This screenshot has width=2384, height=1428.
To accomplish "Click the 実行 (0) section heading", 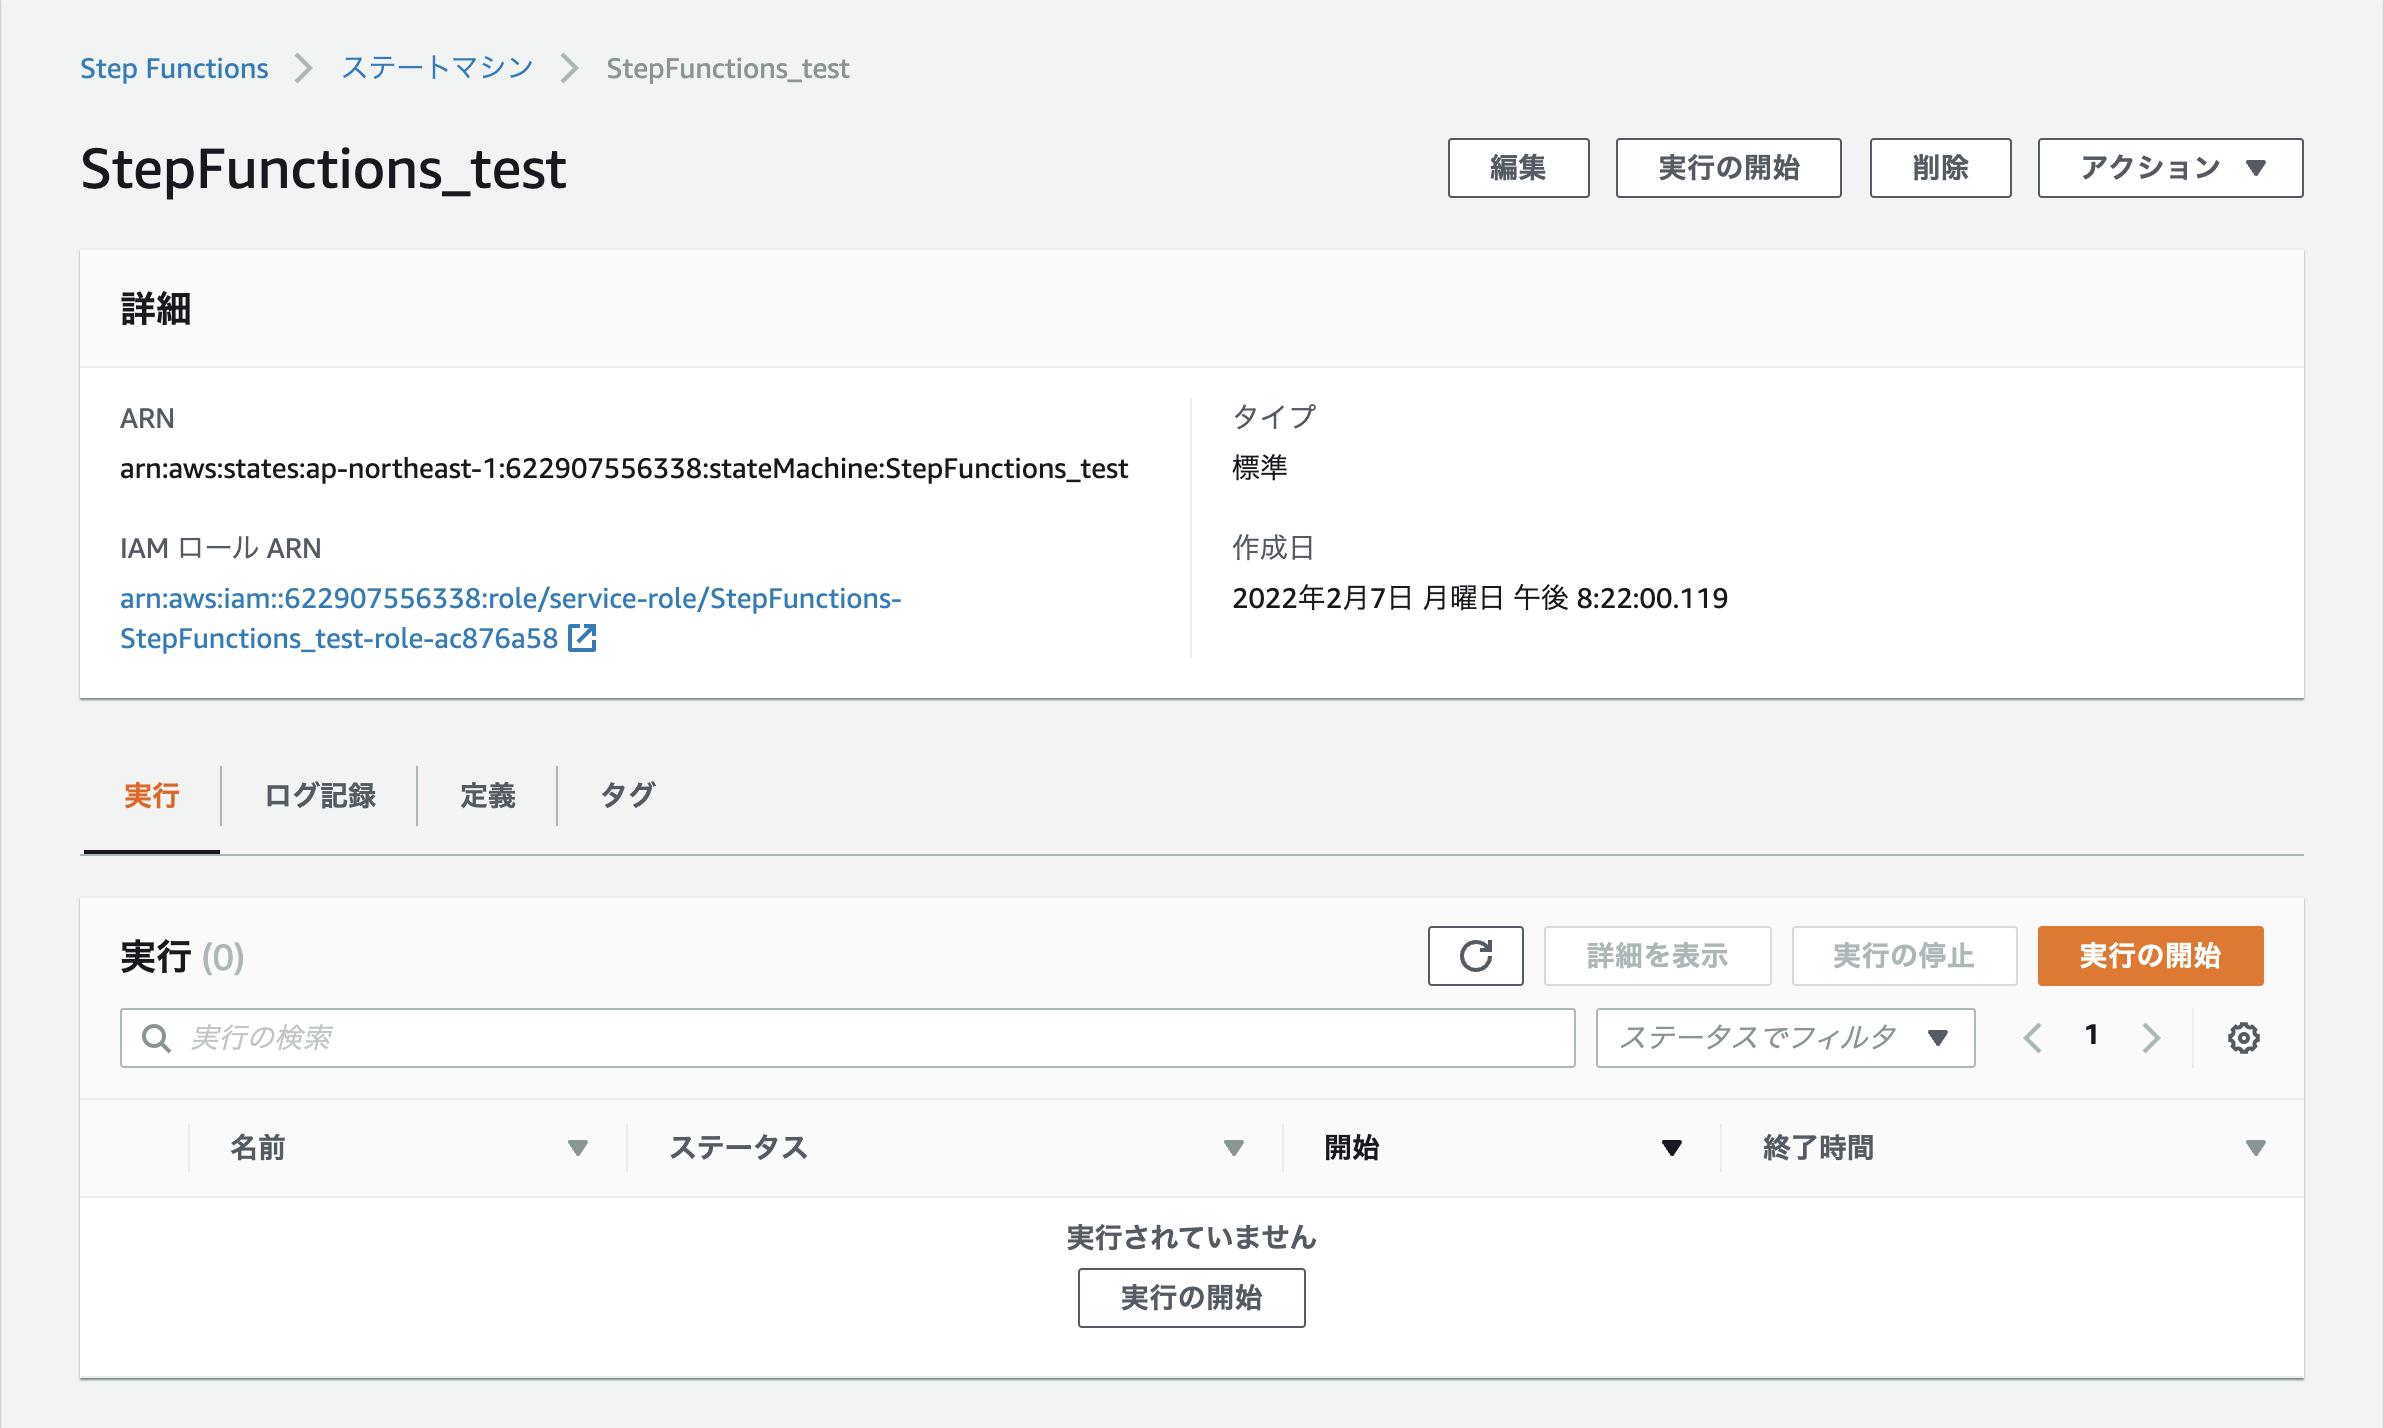I will (x=182, y=957).
